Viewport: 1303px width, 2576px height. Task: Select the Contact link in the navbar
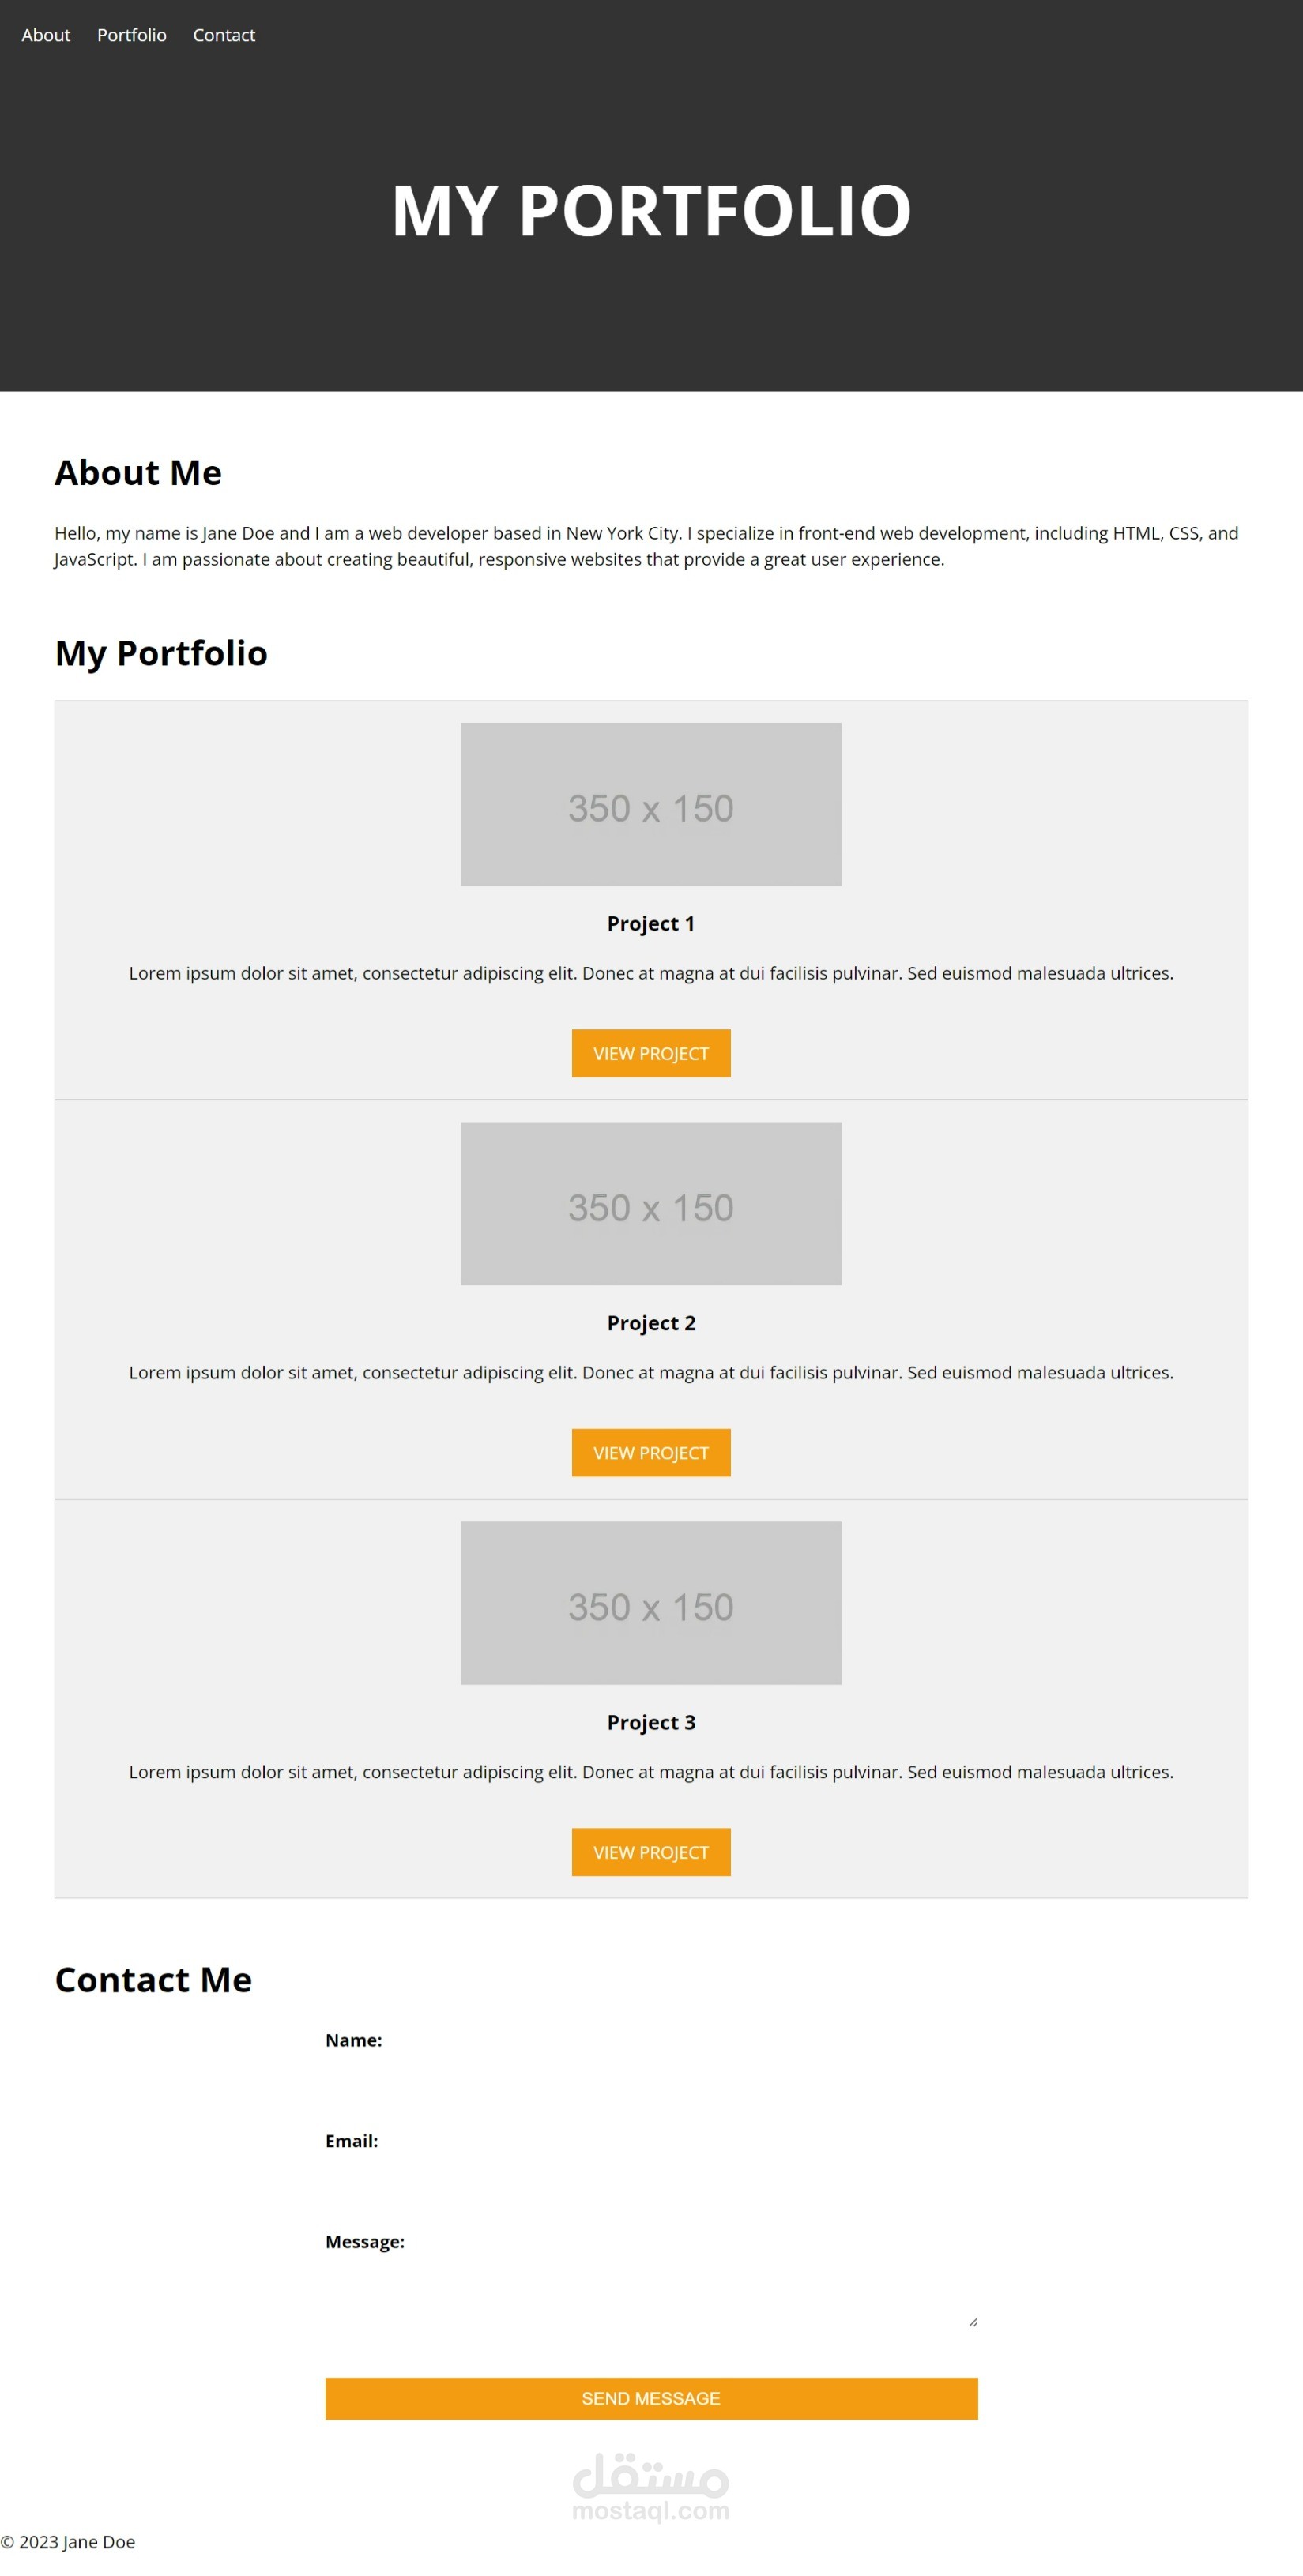224,35
